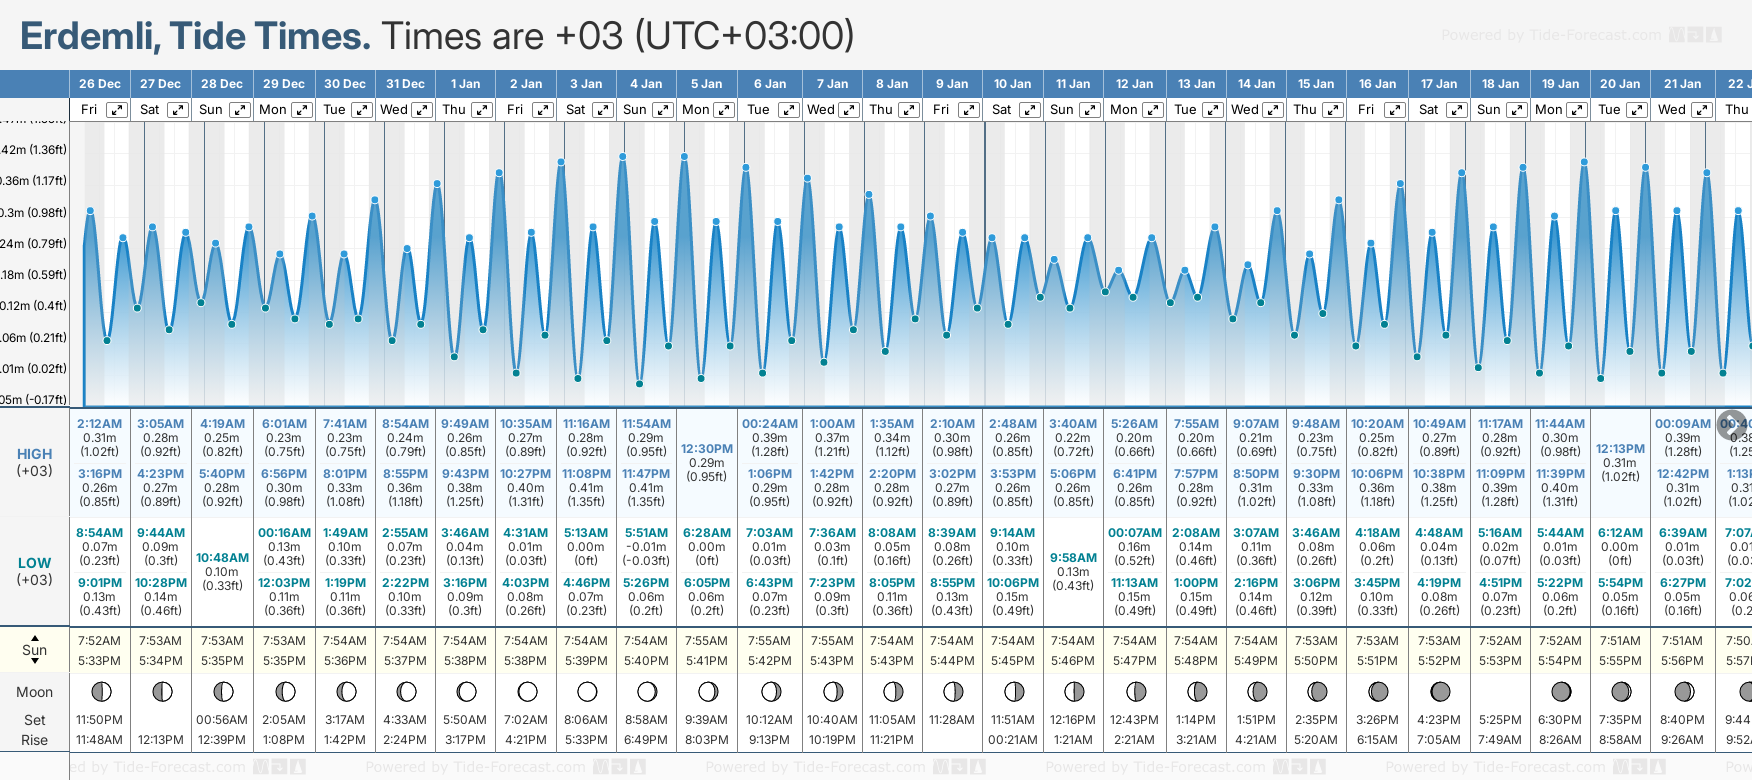This screenshot has width=1752, height=780.
Task: Click the full moon icon under 3 Jan
Action: (587, 691)
